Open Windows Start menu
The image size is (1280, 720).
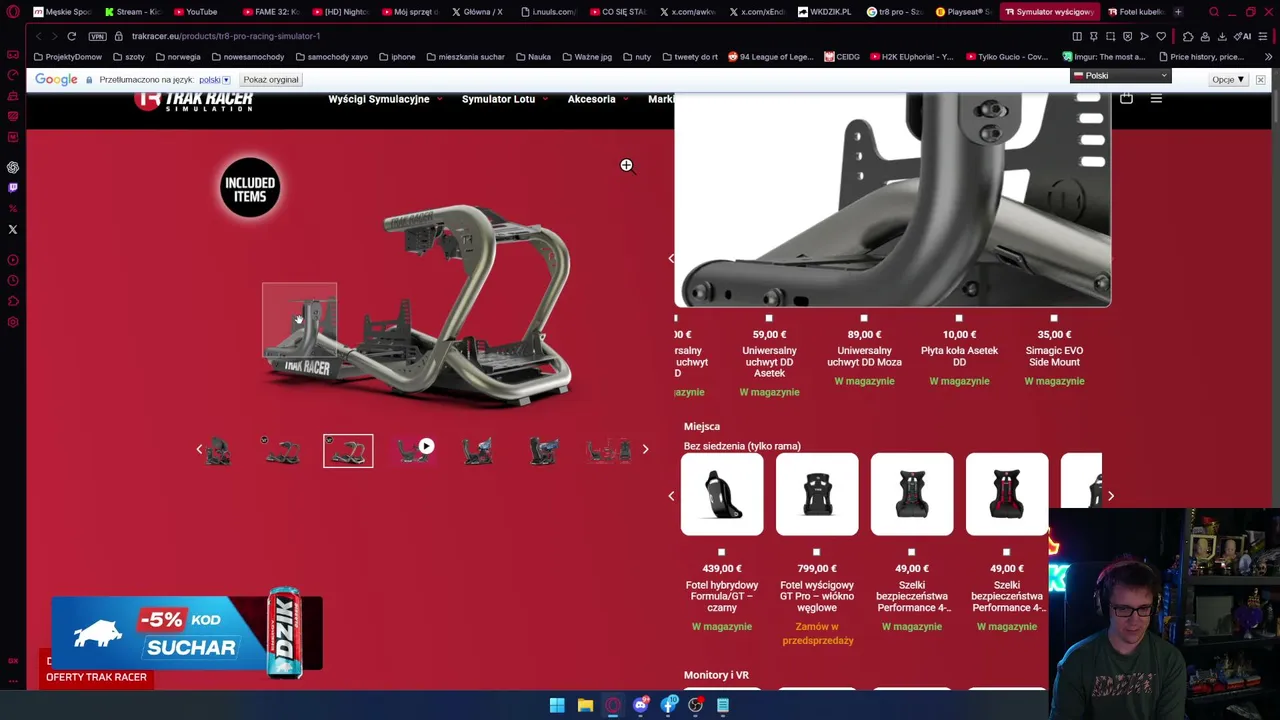tap(557, 705)
